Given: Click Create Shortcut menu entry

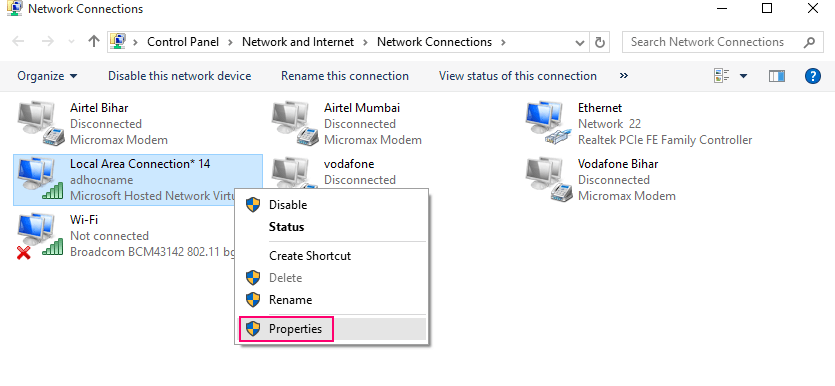Looking at the screenshot, I should [332, 256].
